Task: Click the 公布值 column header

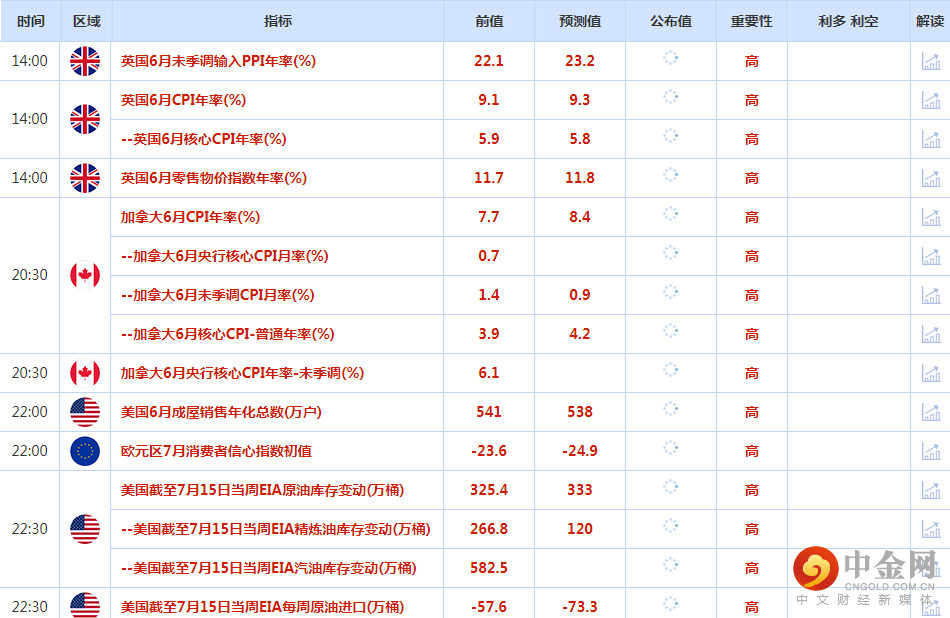Action: tap(671, 21)
